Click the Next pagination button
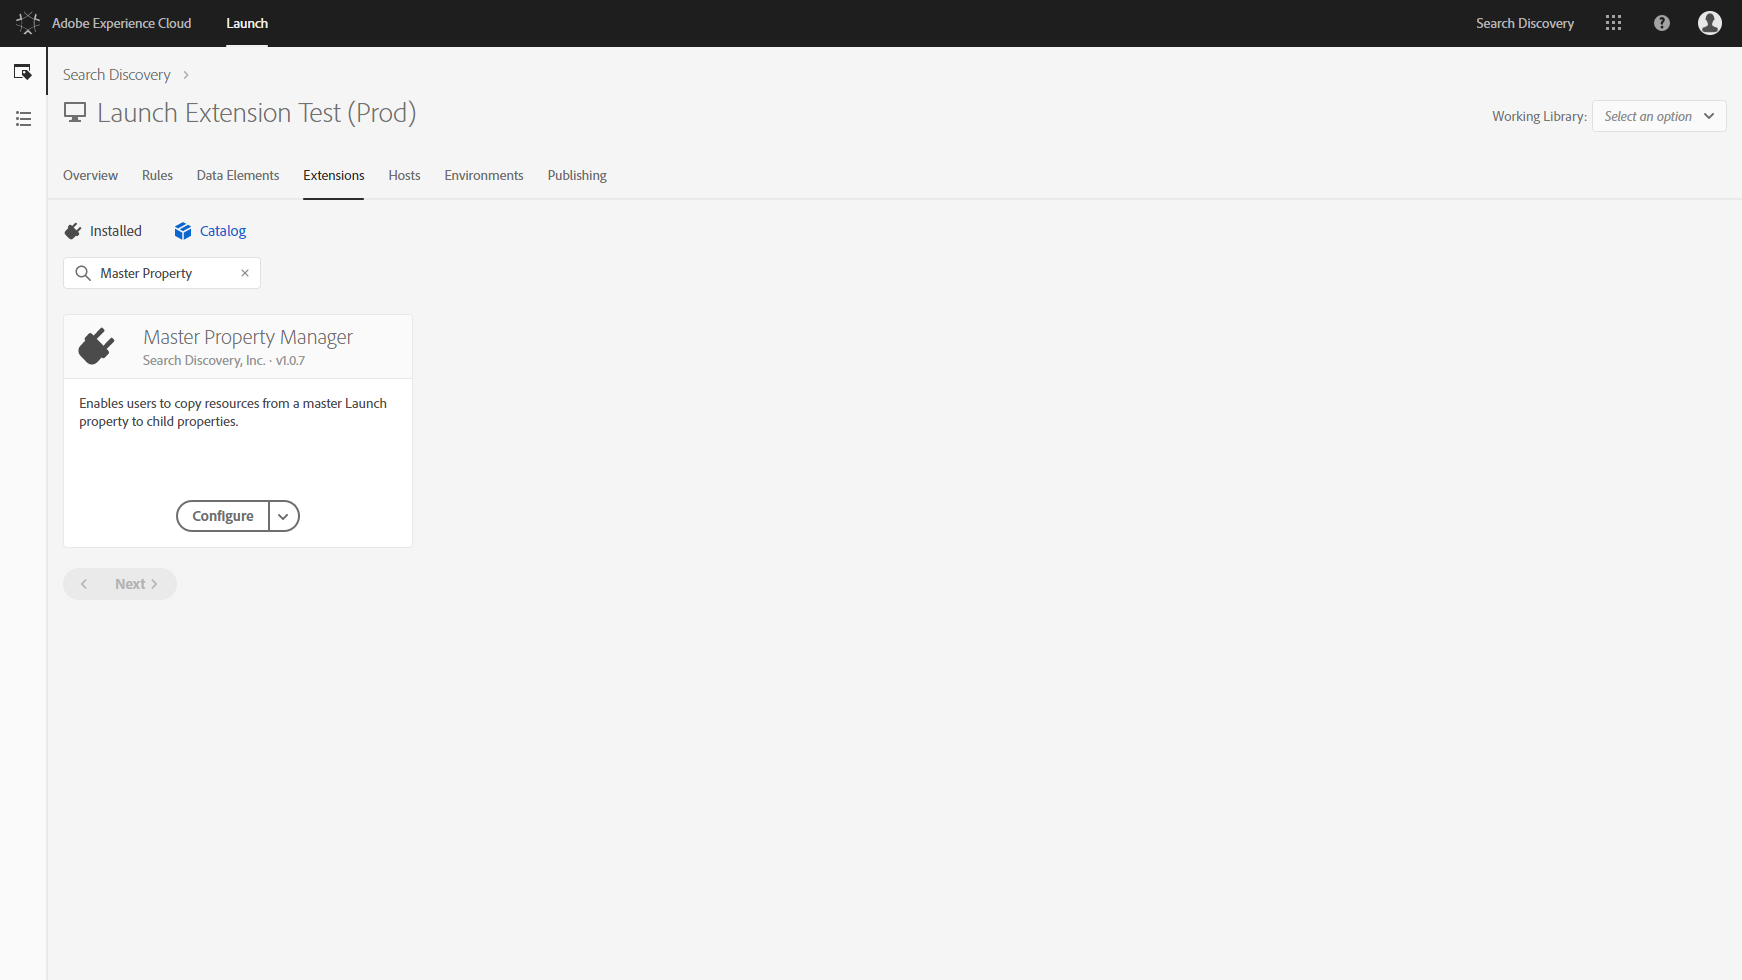1742x980 pixels. tap(136, 584)
